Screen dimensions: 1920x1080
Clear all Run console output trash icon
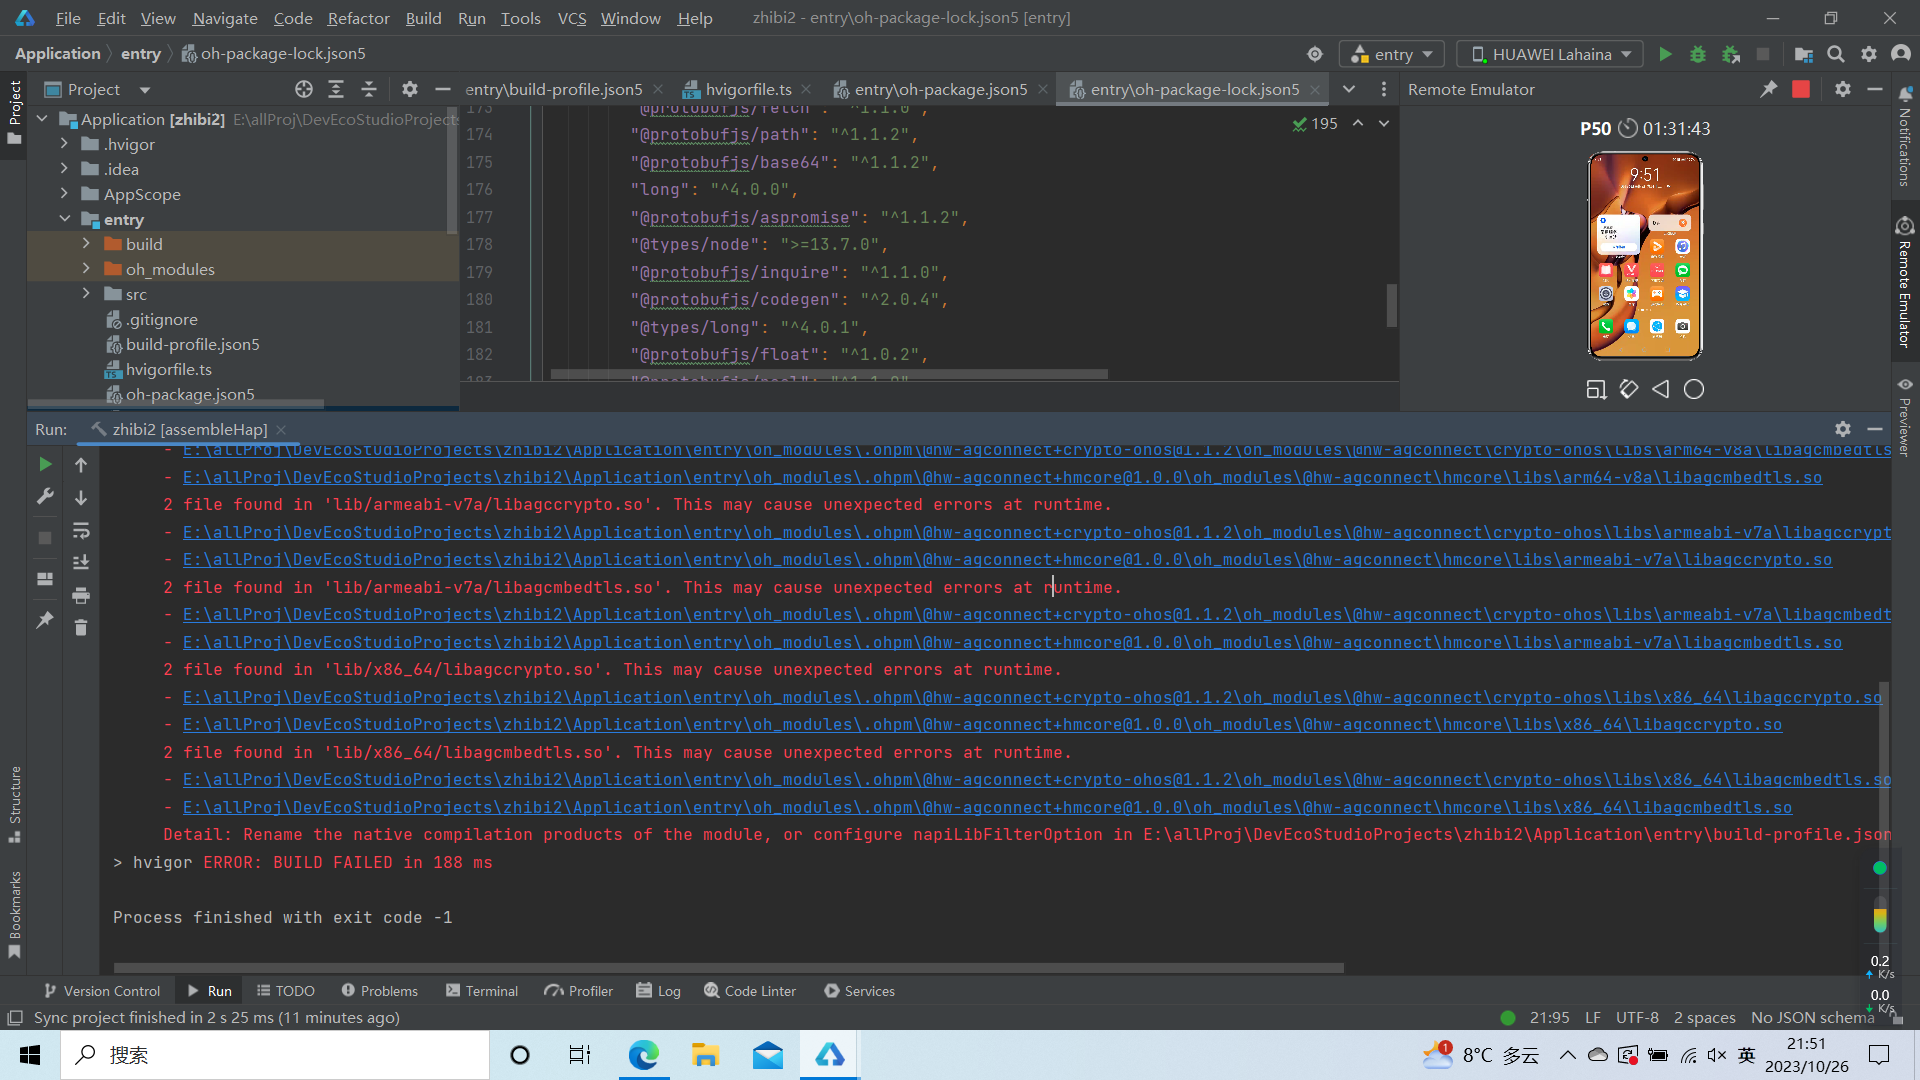pyautogui.click(x=81, y=628)
